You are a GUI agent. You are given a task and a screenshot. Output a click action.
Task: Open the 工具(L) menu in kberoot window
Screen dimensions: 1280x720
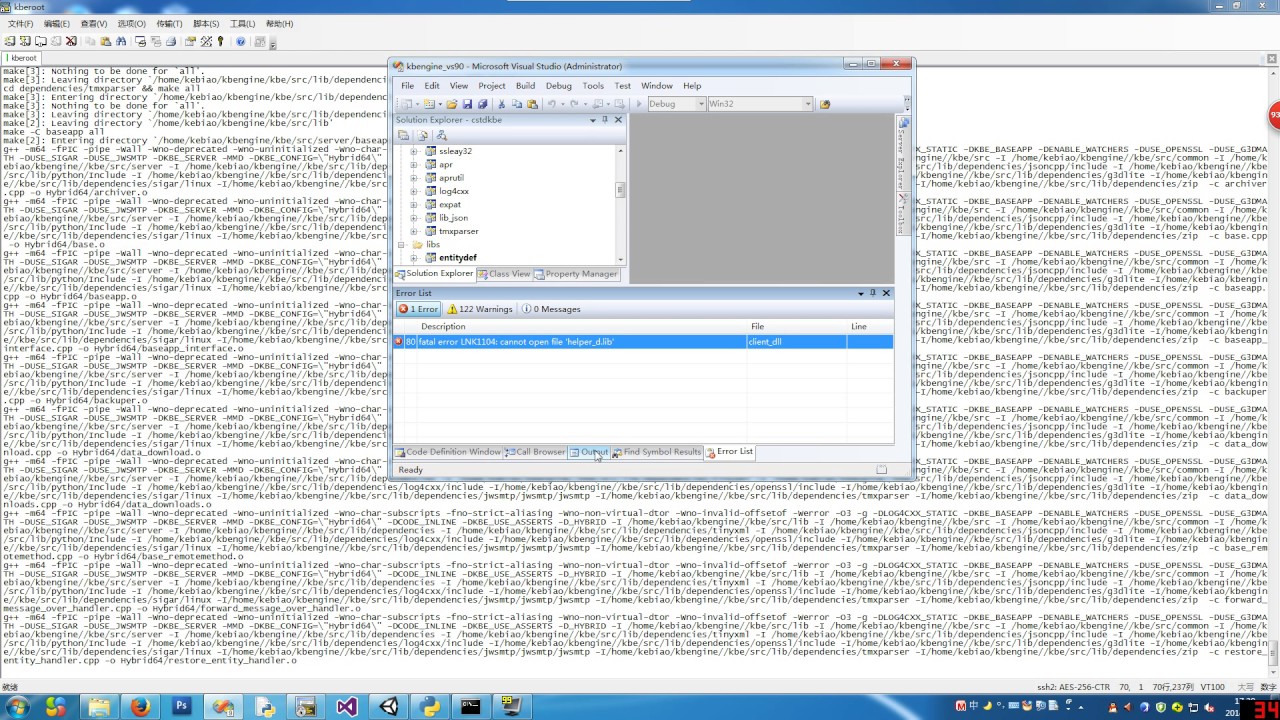[x=243, y=24]
